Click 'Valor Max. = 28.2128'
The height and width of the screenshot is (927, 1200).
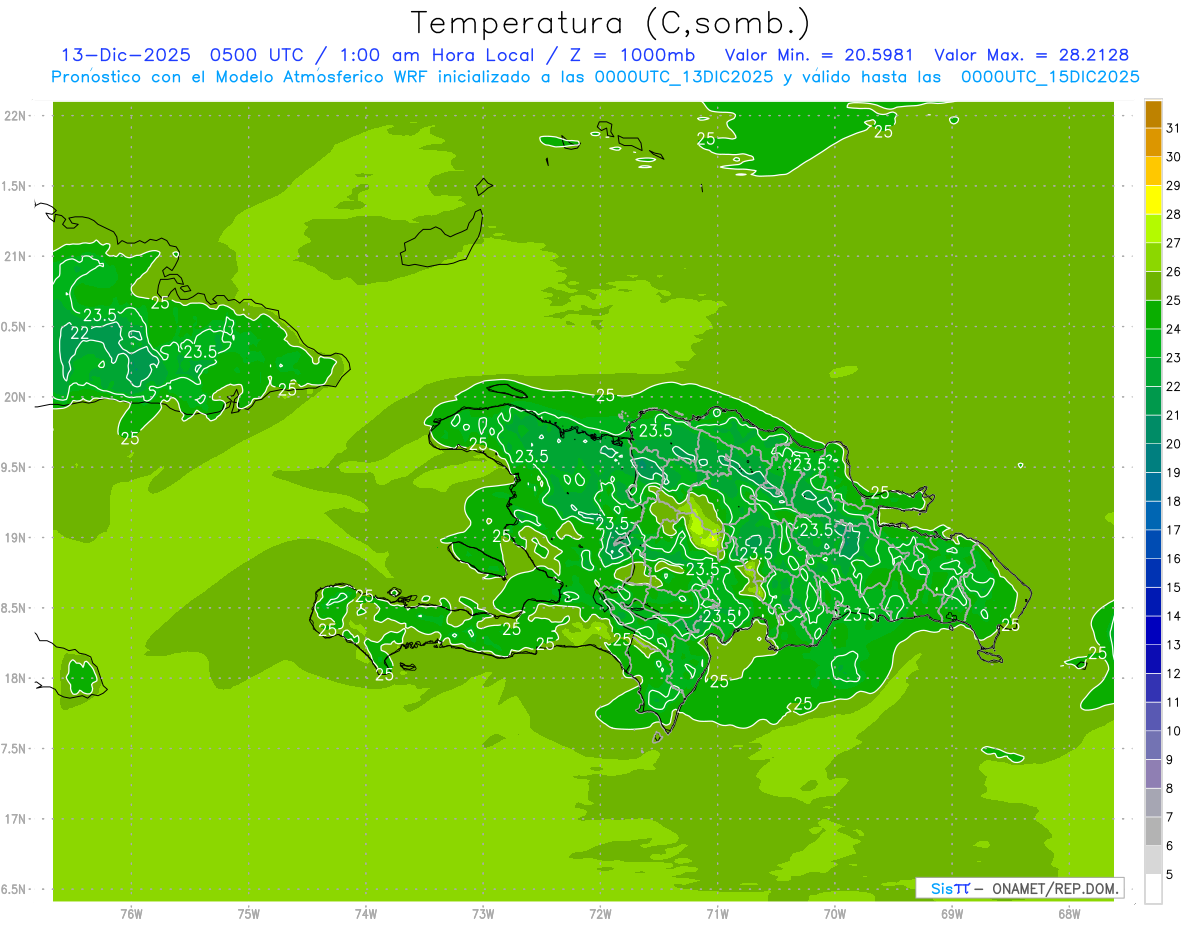[1031, 55]
